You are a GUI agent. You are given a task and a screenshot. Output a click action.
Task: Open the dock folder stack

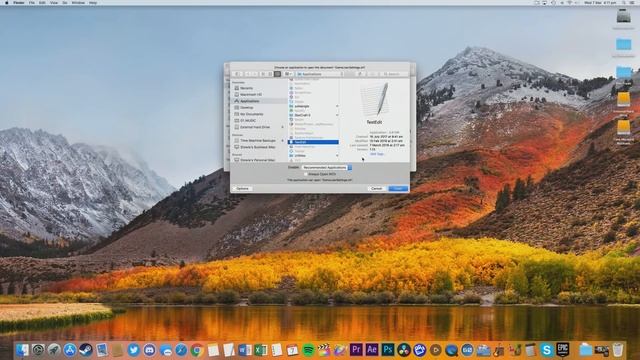pyautogui.click(x=586, y=350)
